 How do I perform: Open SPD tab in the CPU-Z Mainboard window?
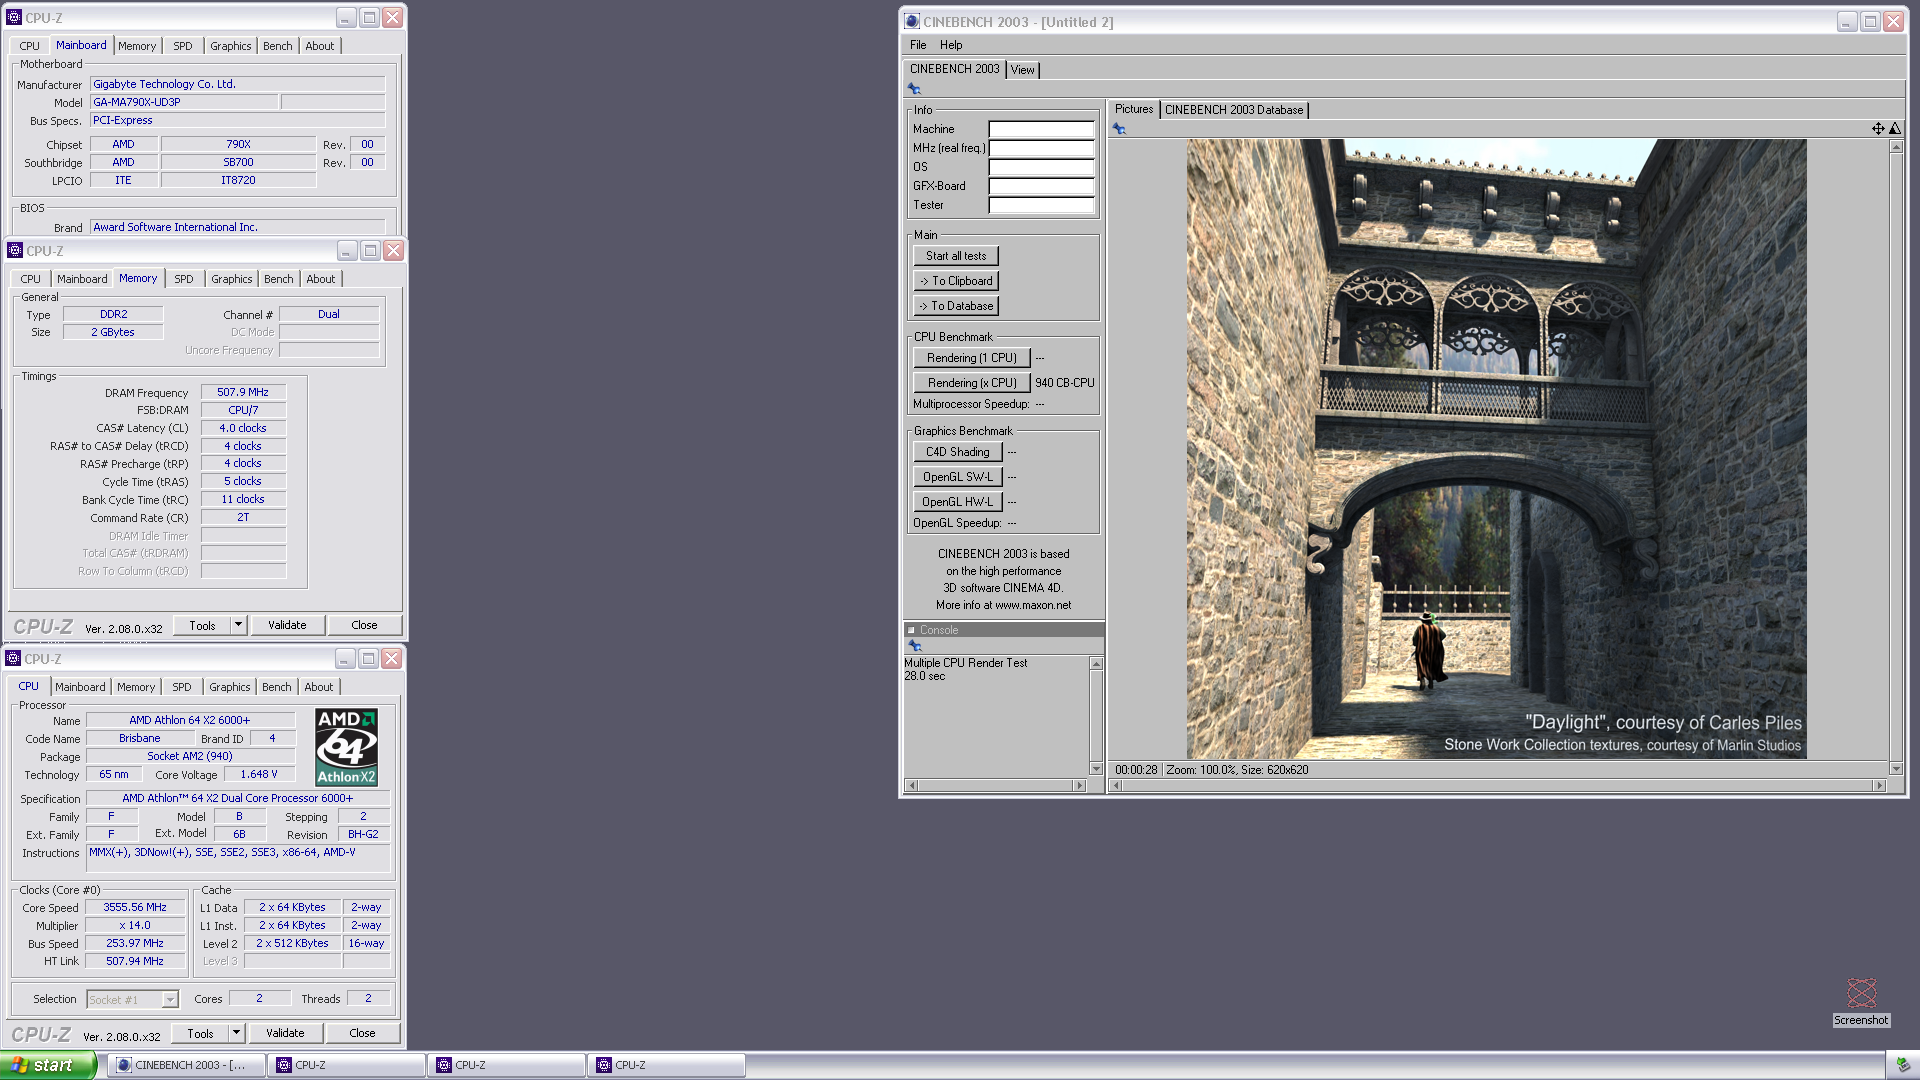point(183,46)
